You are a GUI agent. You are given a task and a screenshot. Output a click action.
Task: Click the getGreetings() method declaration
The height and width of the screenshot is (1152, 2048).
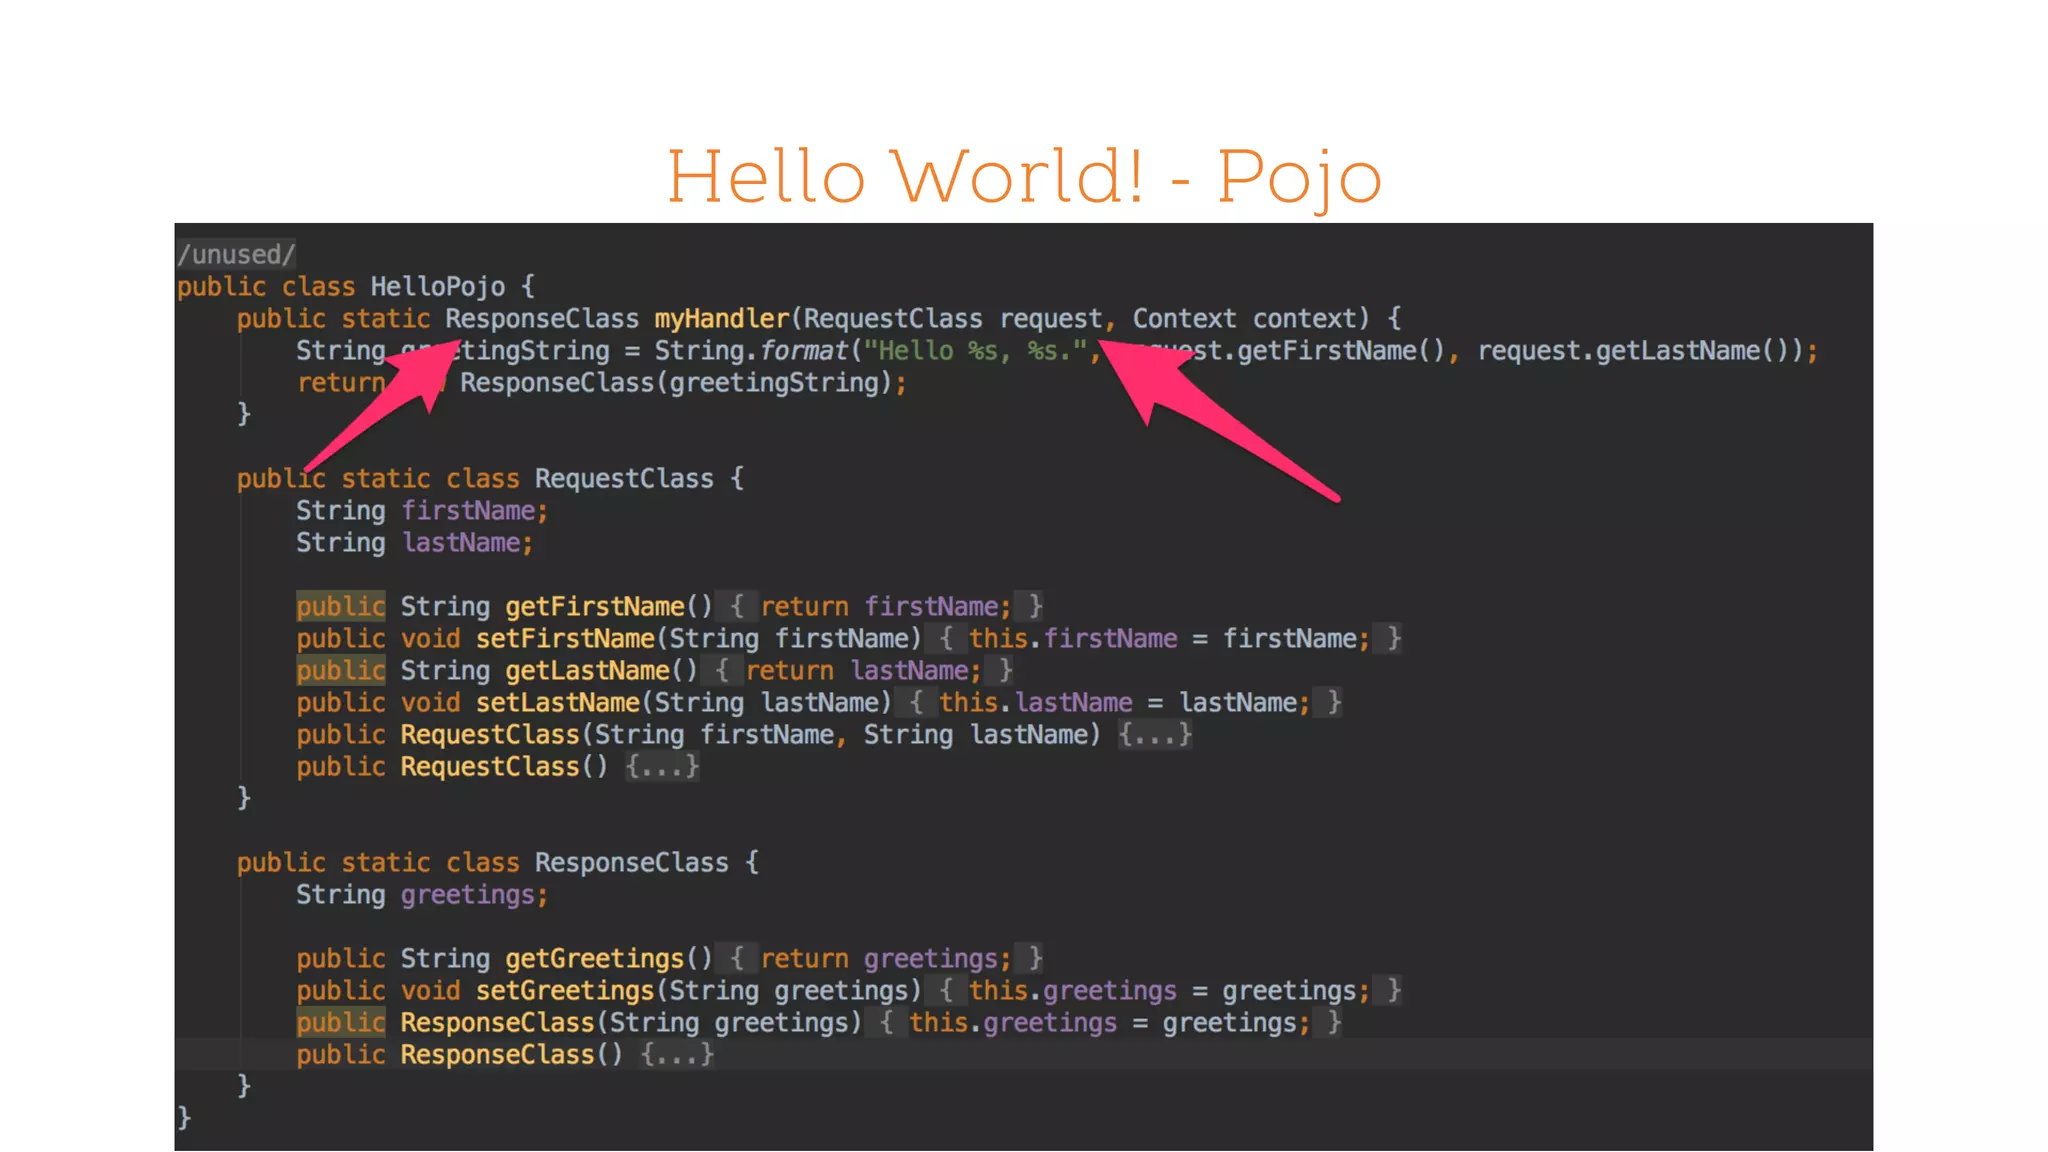tap(609, 959)
